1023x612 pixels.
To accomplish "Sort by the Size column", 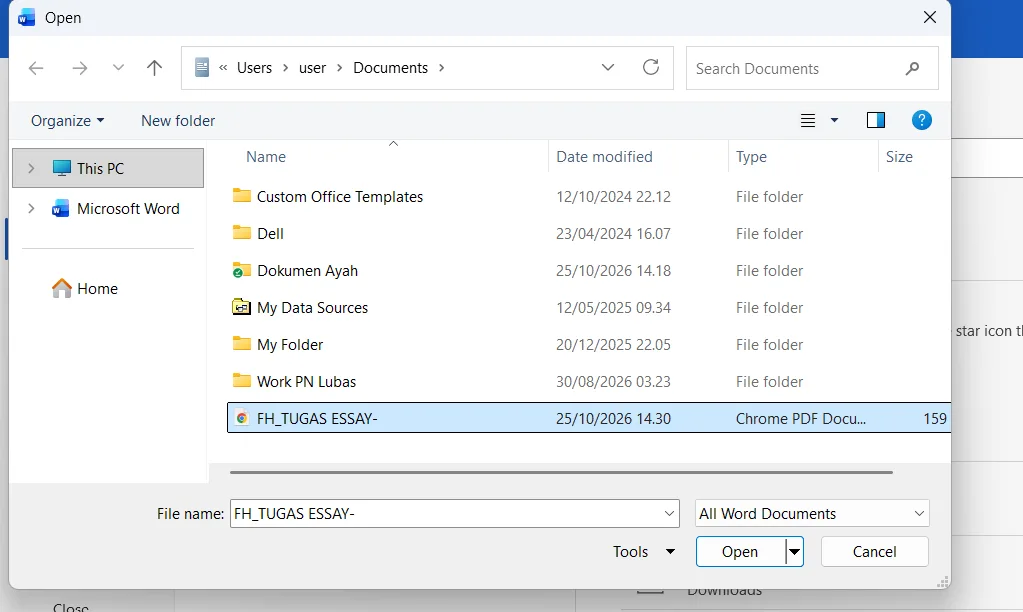I will point(899,157).
